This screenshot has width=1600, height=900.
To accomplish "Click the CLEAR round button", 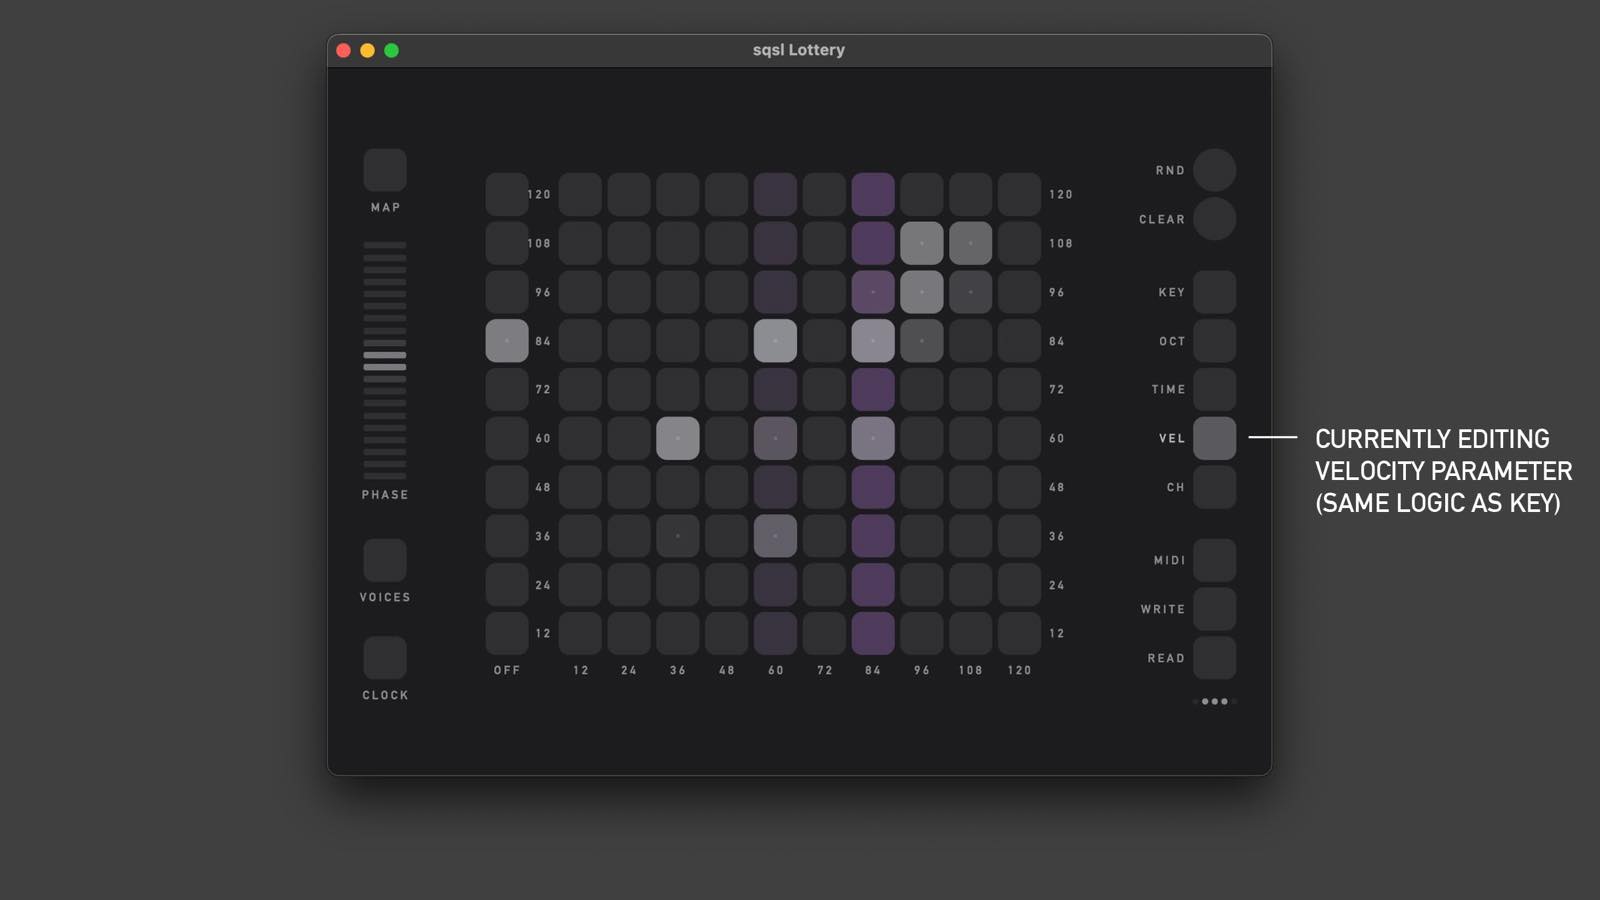I will click(x=1214, y=219).
